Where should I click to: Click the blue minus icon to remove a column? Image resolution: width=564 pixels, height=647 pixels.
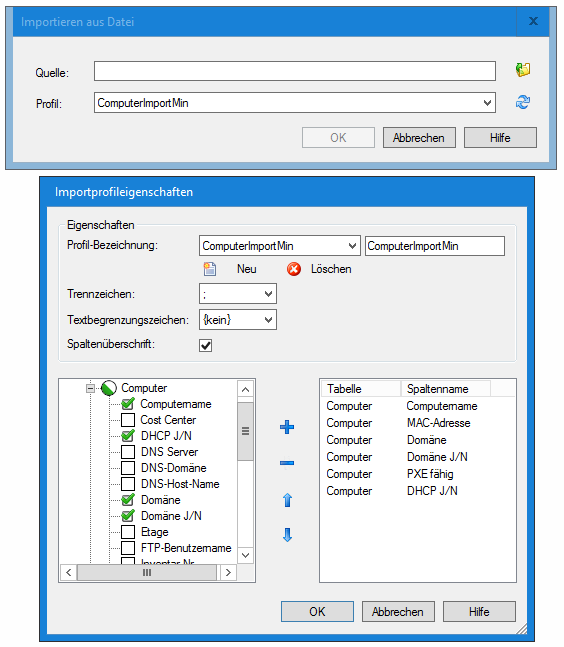[x=287, y=463]
